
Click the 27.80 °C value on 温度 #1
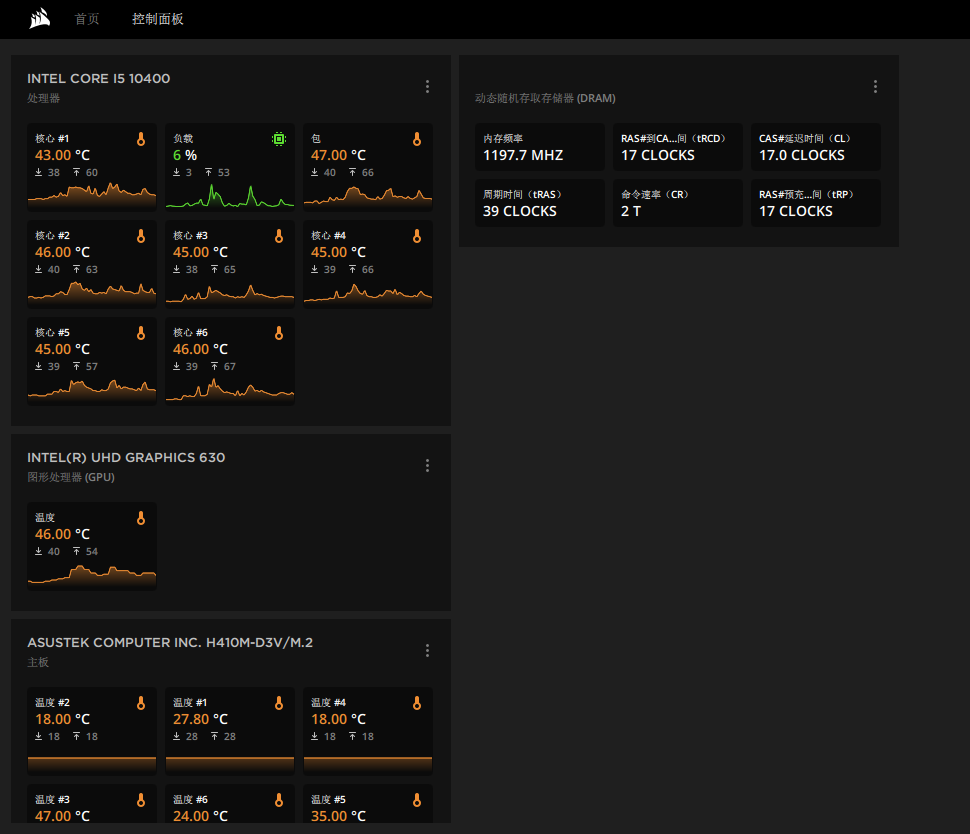[x=200, y=720]
